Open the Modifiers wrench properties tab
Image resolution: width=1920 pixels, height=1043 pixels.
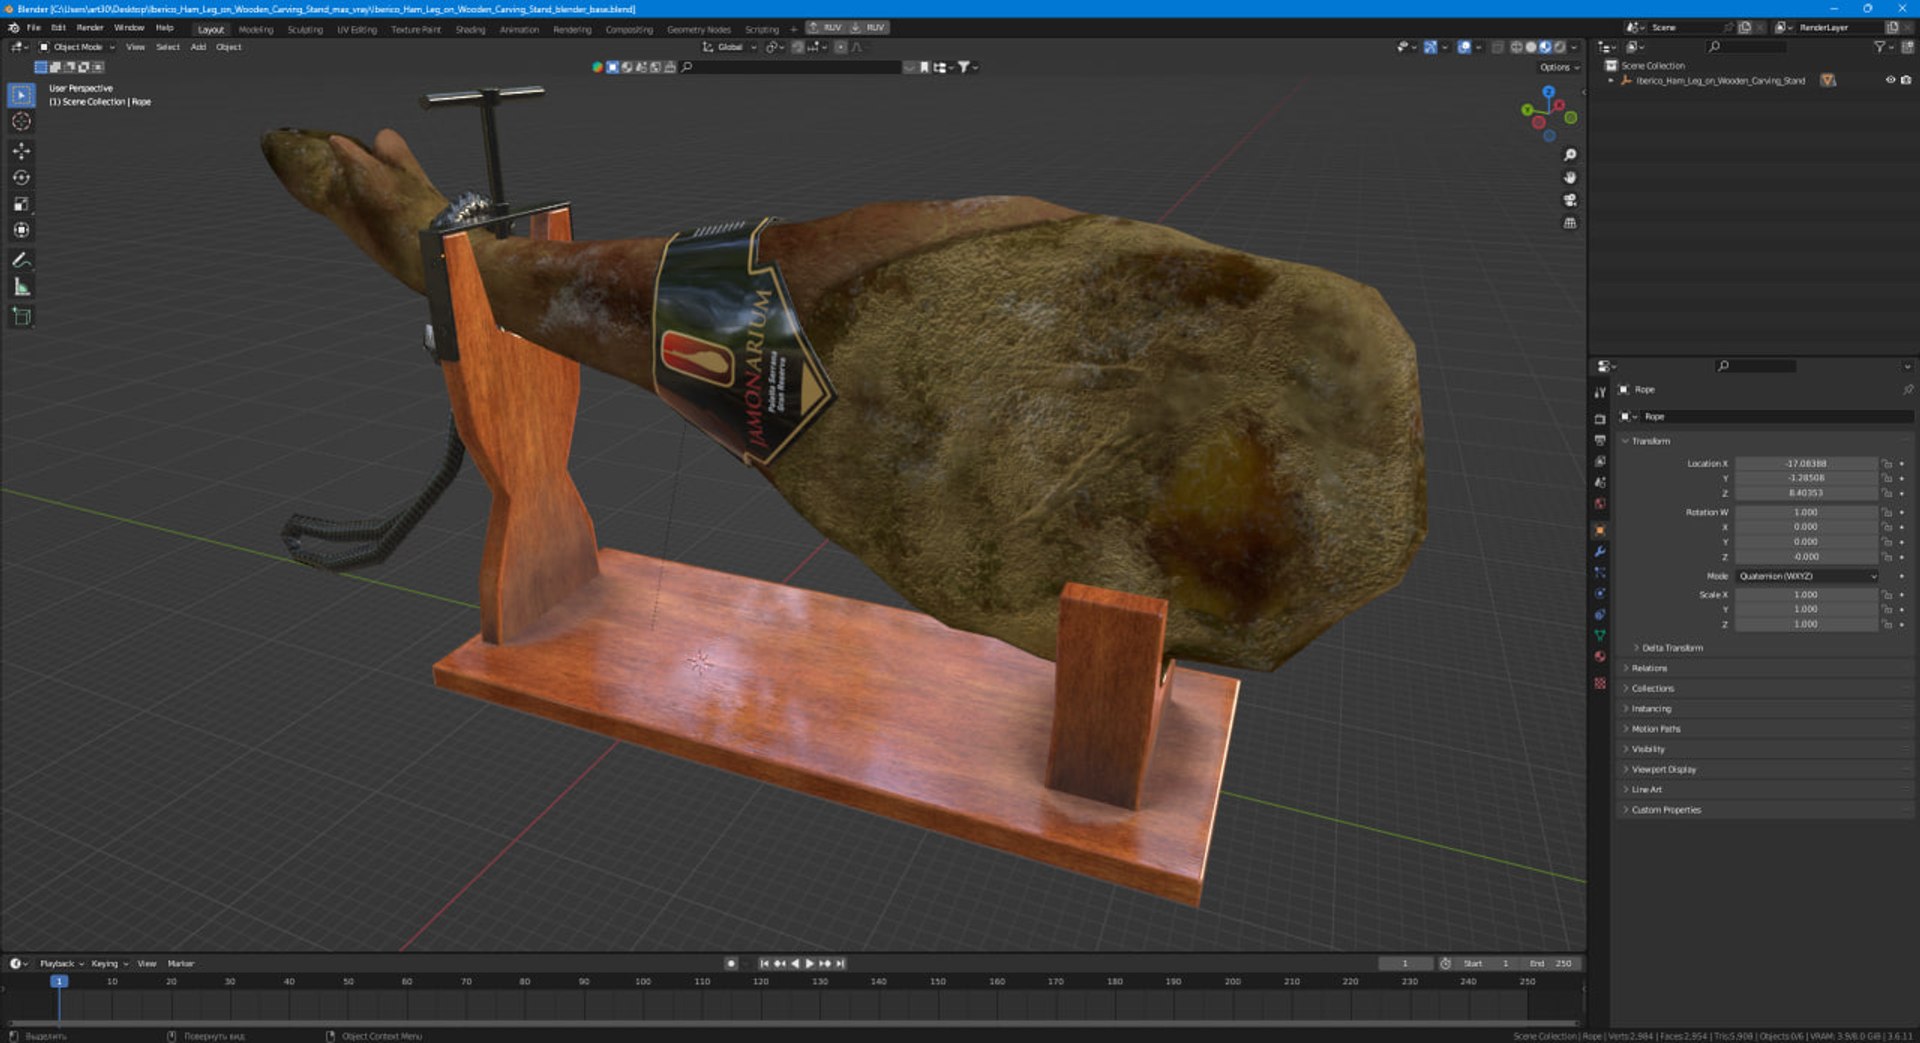[x=1600, y=551]
